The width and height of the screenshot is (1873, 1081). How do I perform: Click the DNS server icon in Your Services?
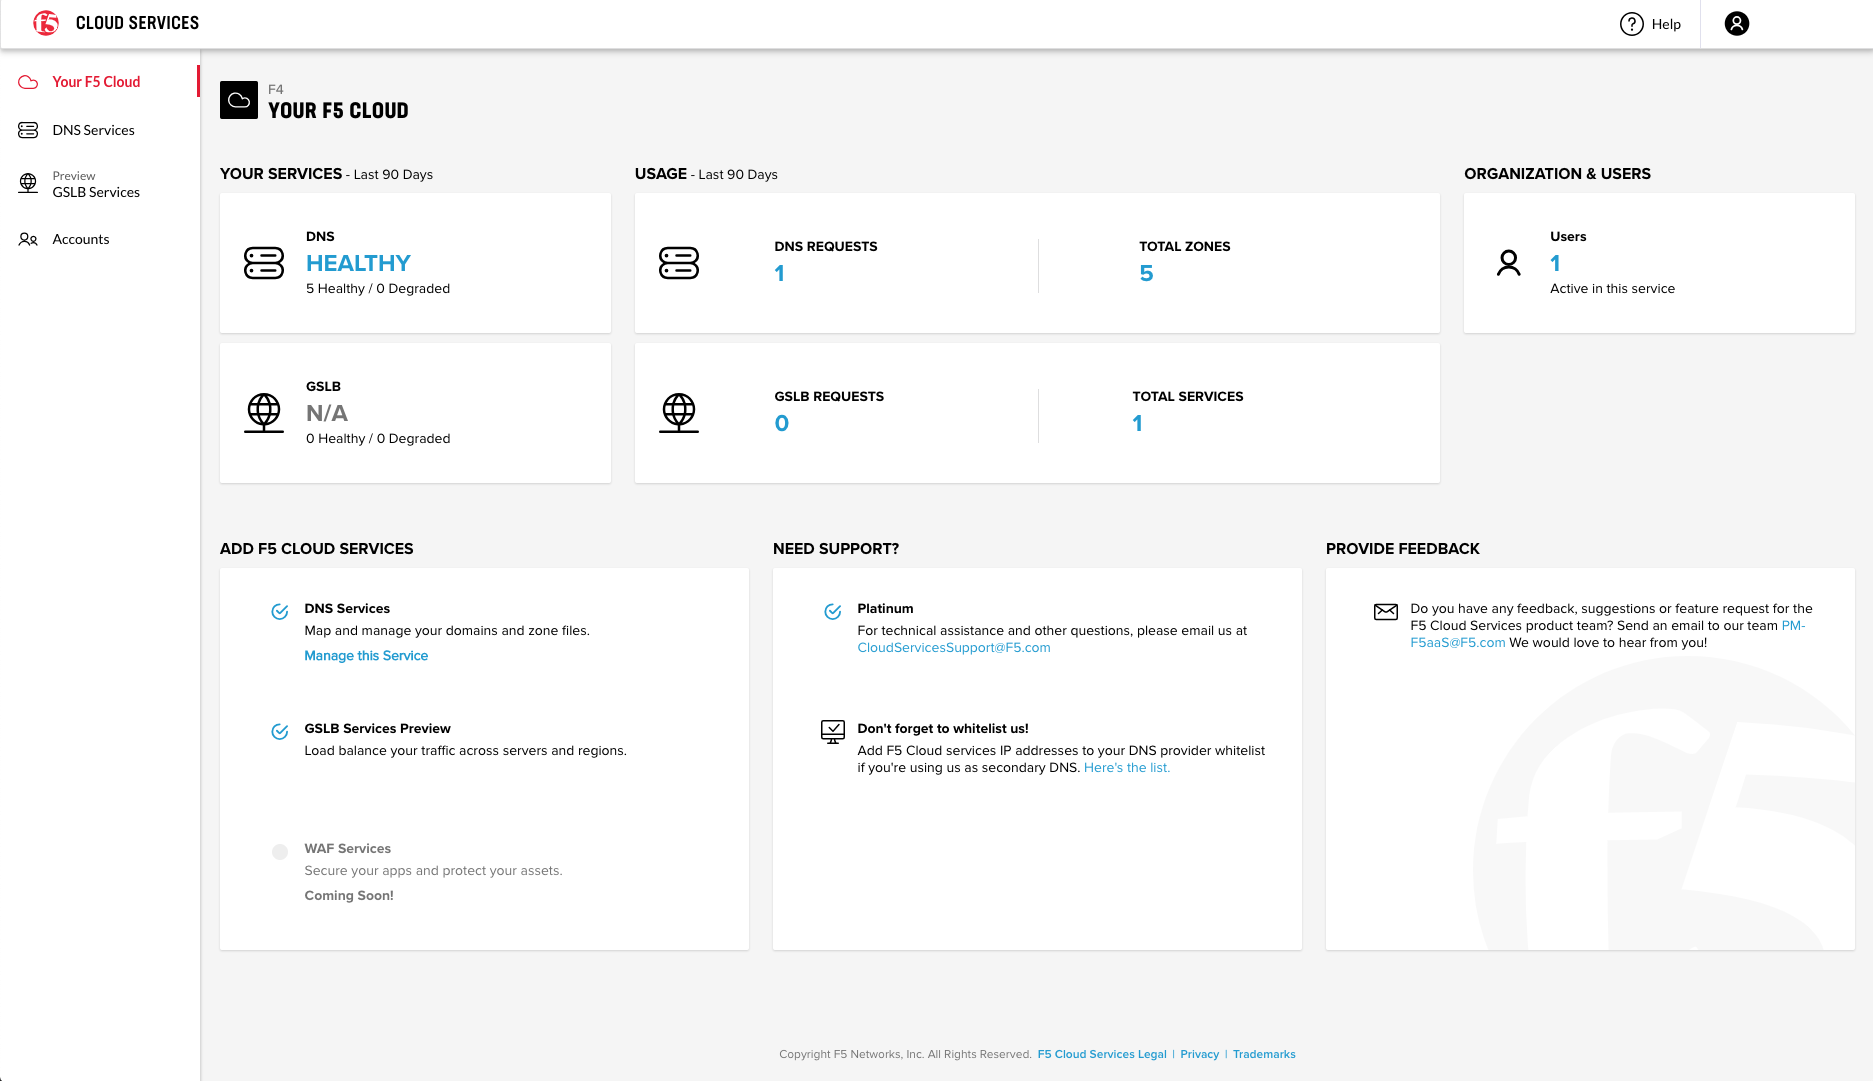(264, 263)
